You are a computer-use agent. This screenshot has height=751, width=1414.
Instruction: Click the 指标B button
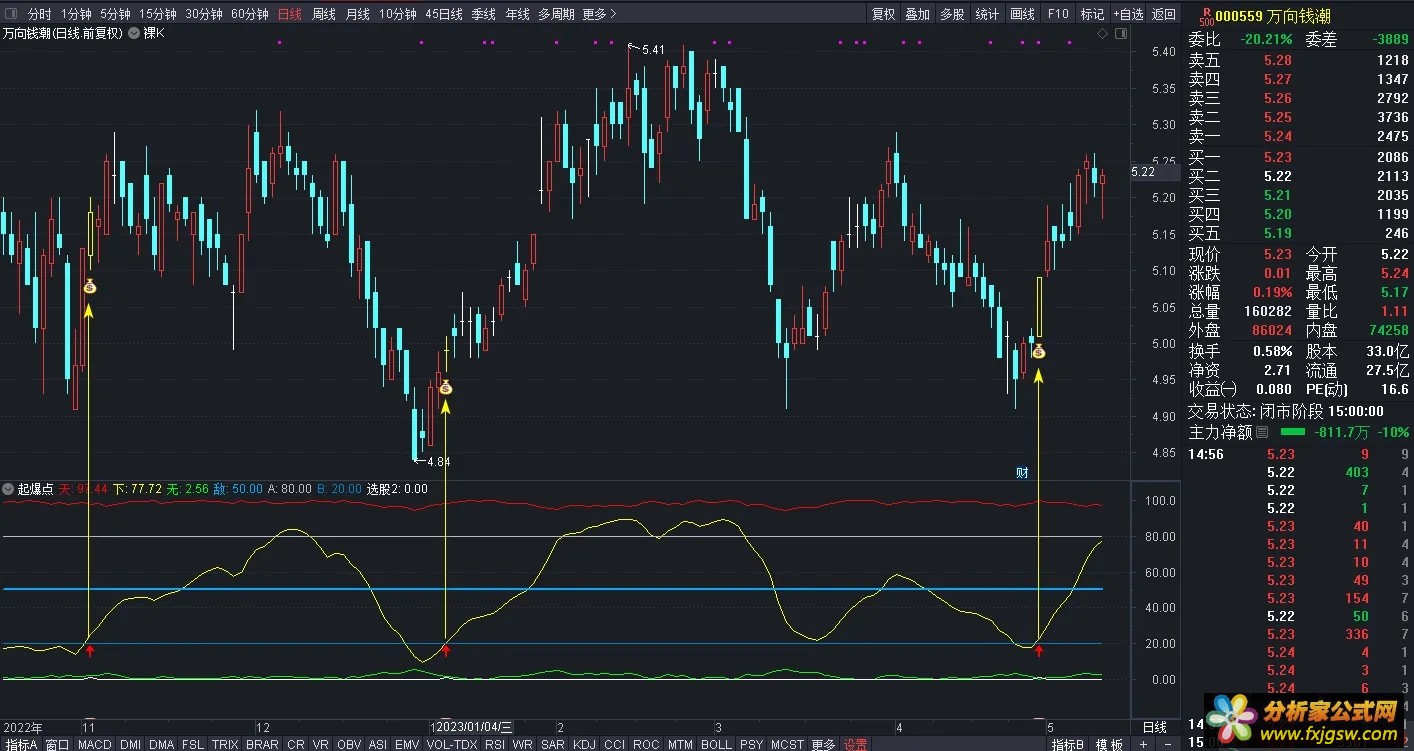click(x=1069, y=744)
